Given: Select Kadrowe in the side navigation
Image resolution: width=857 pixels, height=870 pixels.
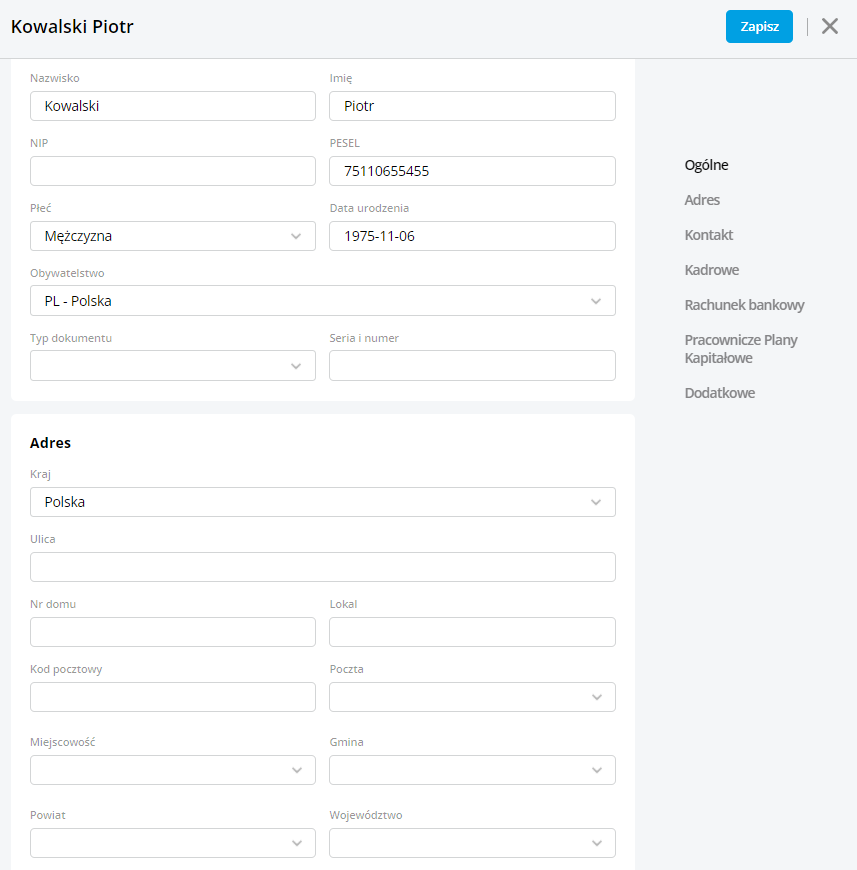Looking at the screenshot, I should point(712,270).
